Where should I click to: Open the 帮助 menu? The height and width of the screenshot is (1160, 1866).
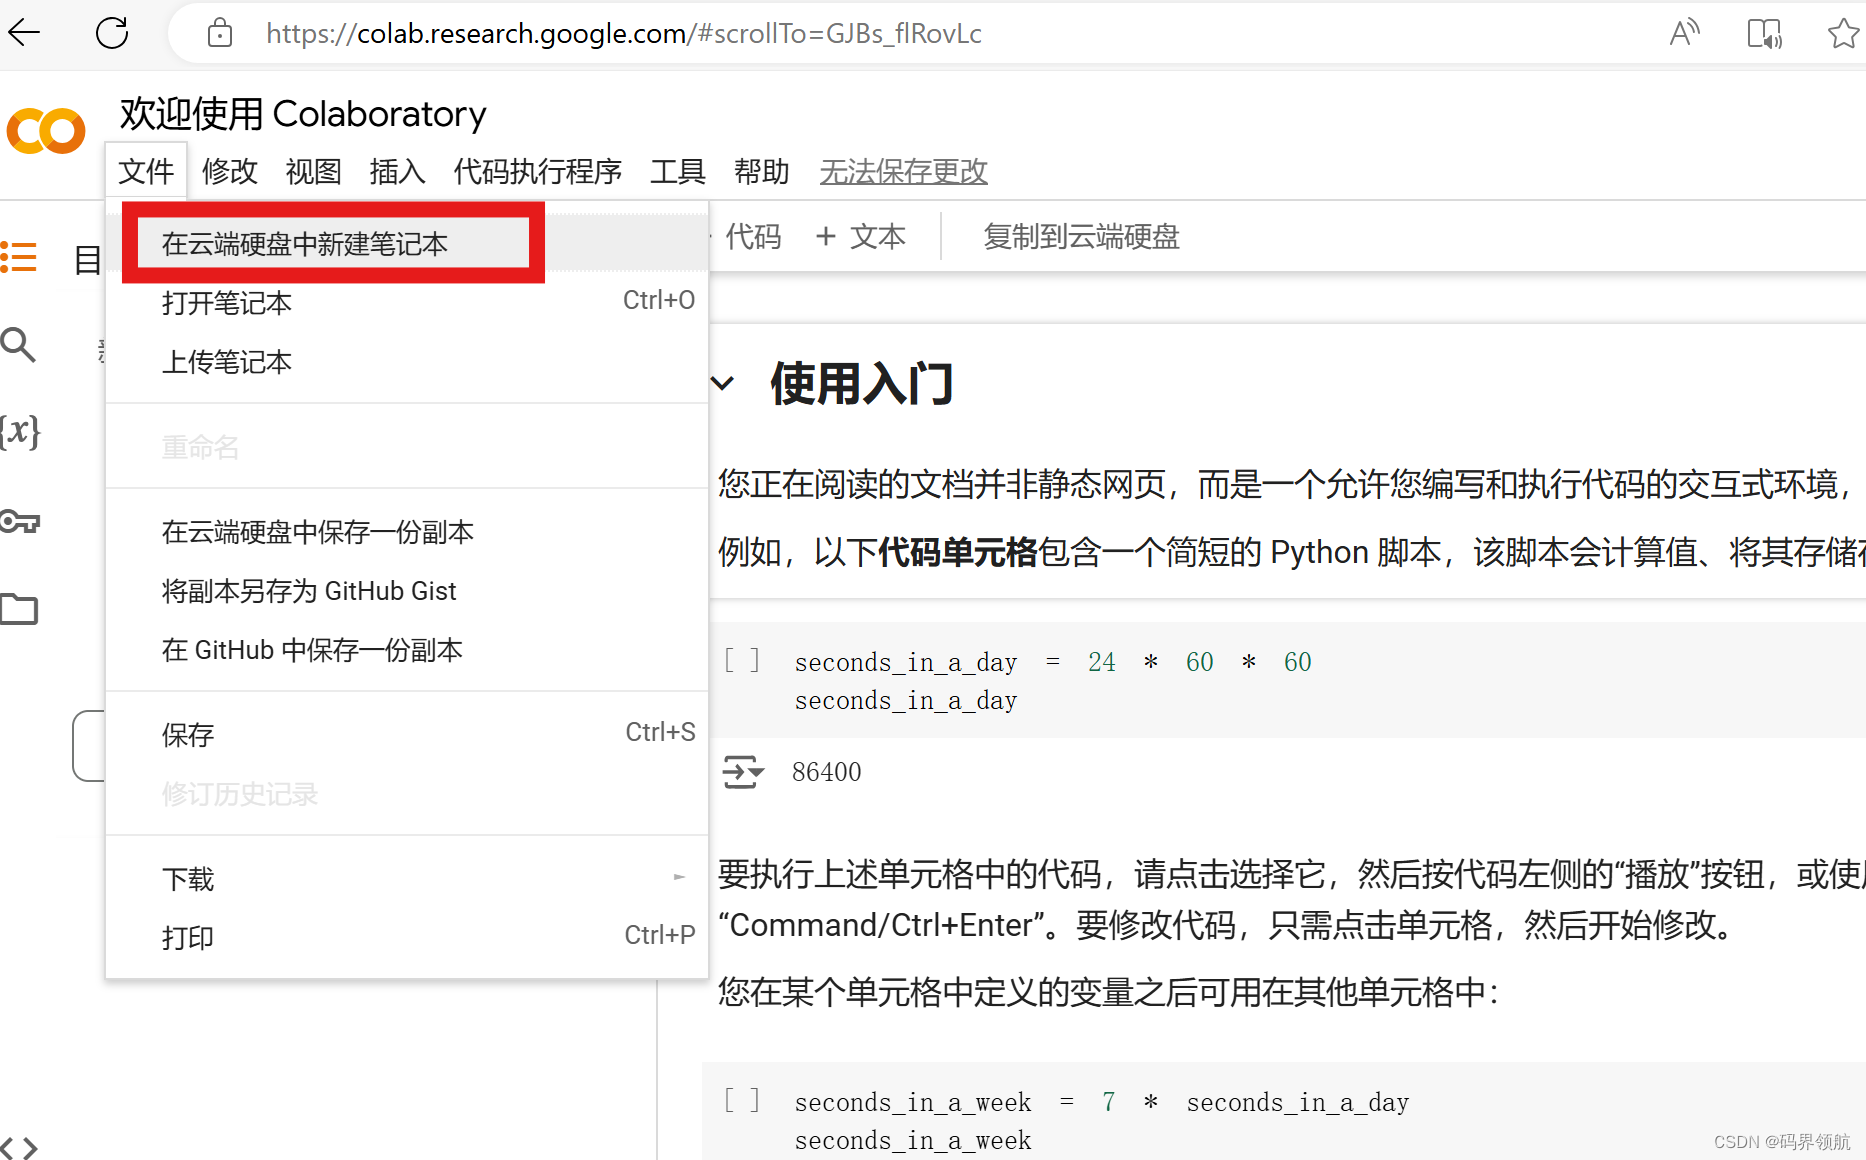tap(762, 171)
